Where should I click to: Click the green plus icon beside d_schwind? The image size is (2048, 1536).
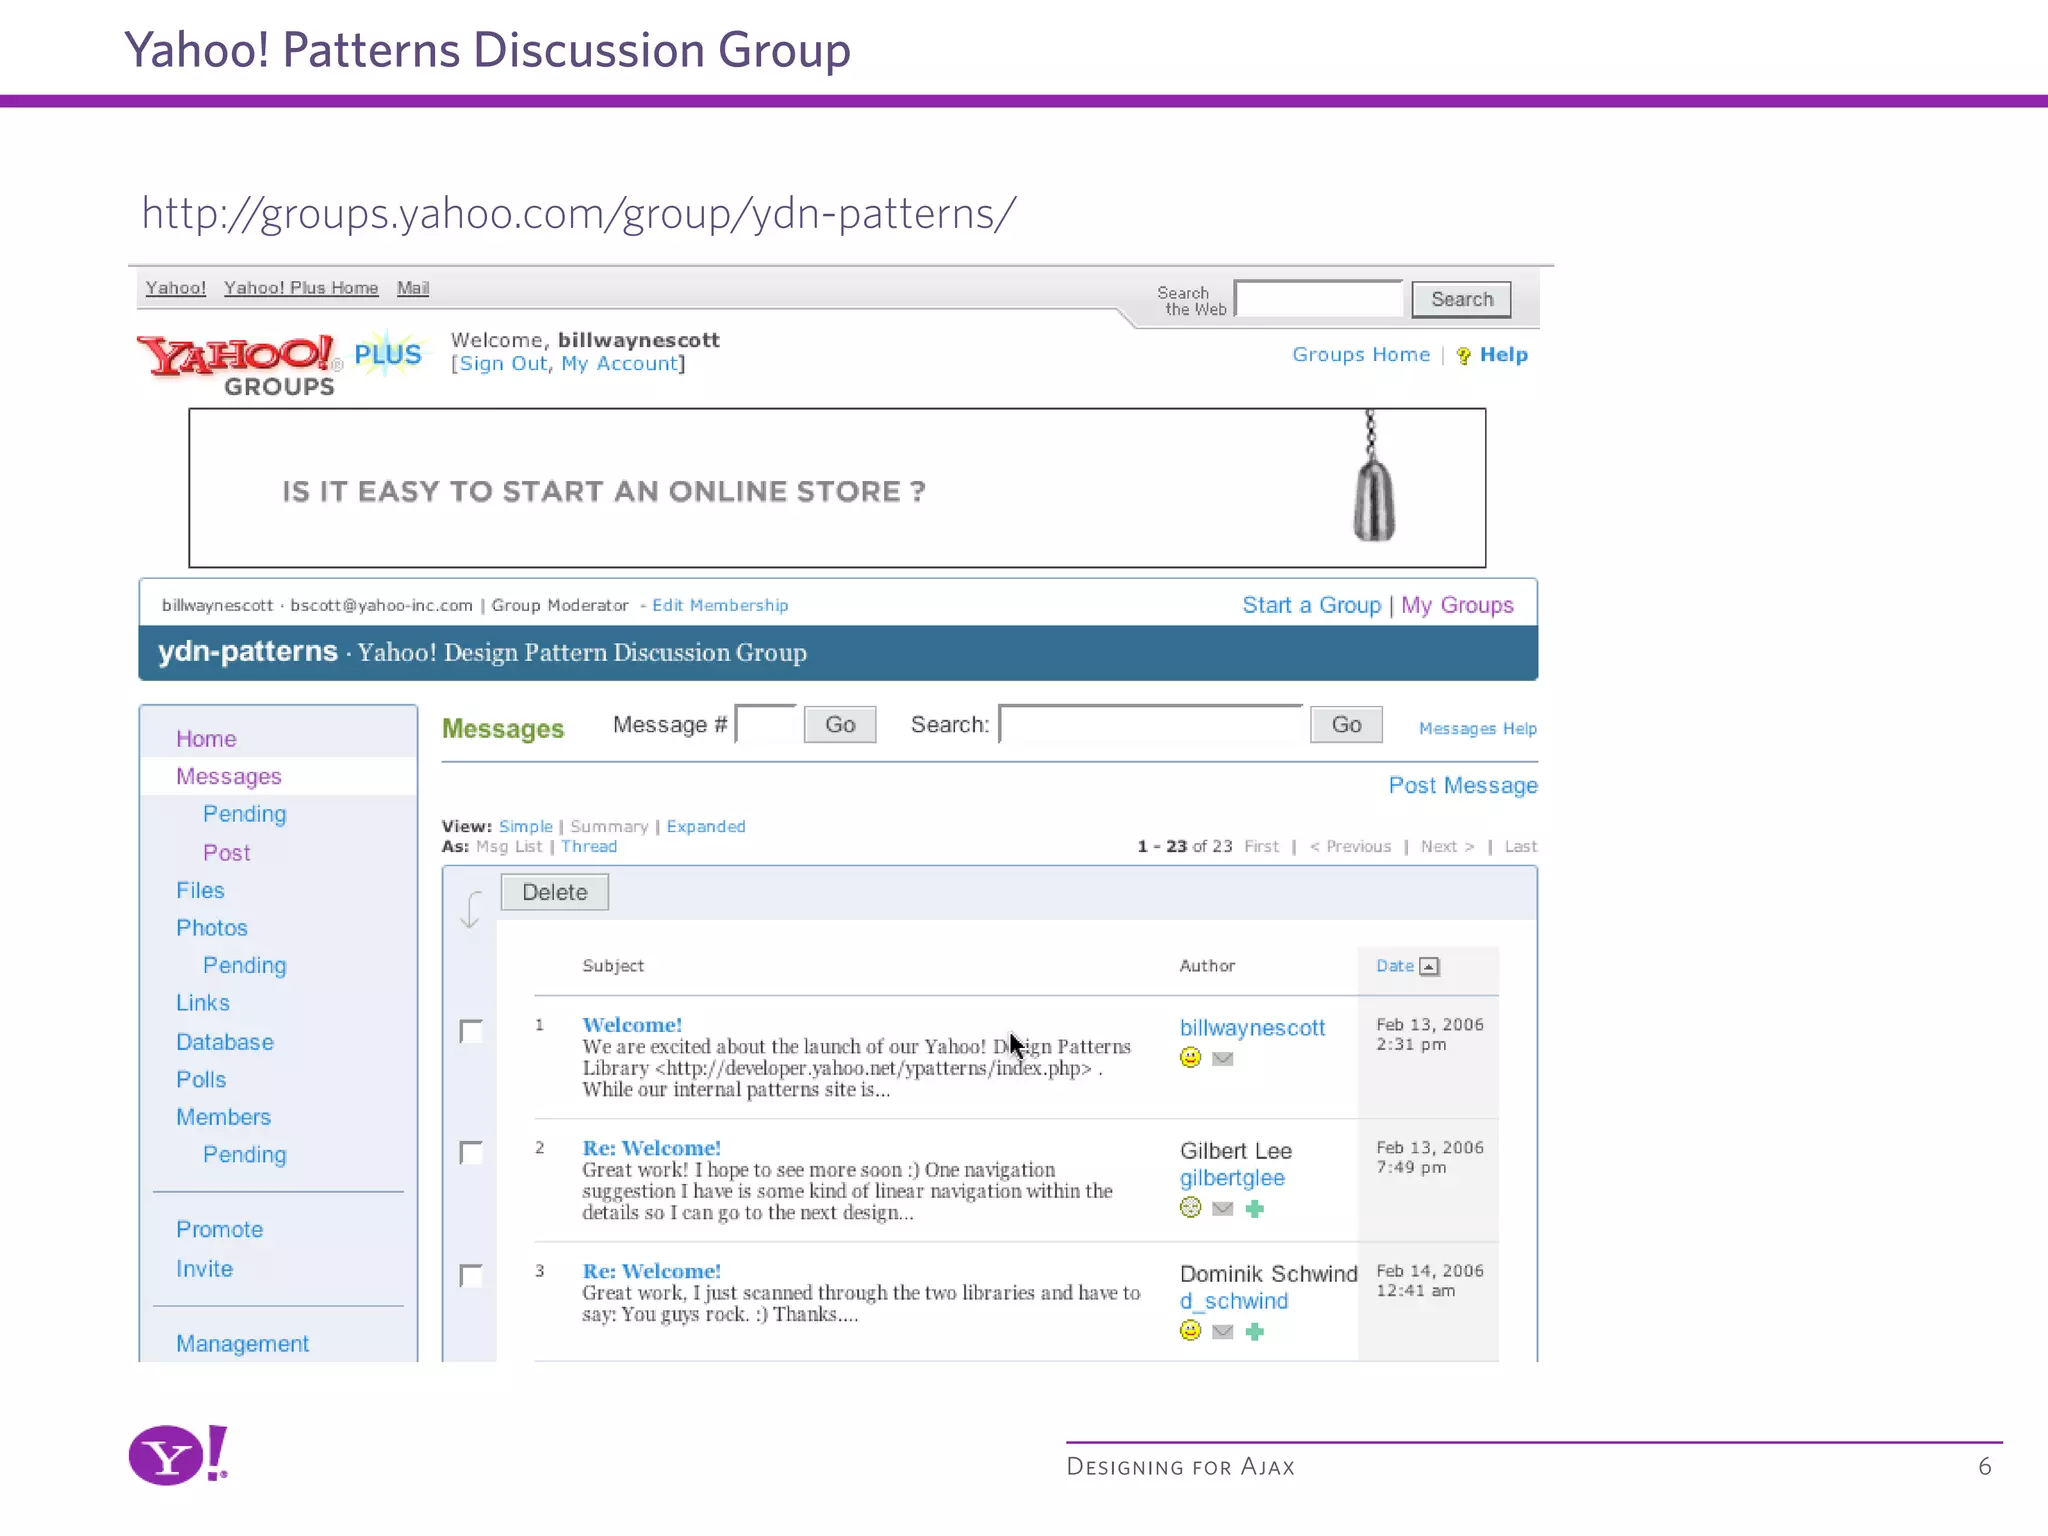coord(1255,1331)
